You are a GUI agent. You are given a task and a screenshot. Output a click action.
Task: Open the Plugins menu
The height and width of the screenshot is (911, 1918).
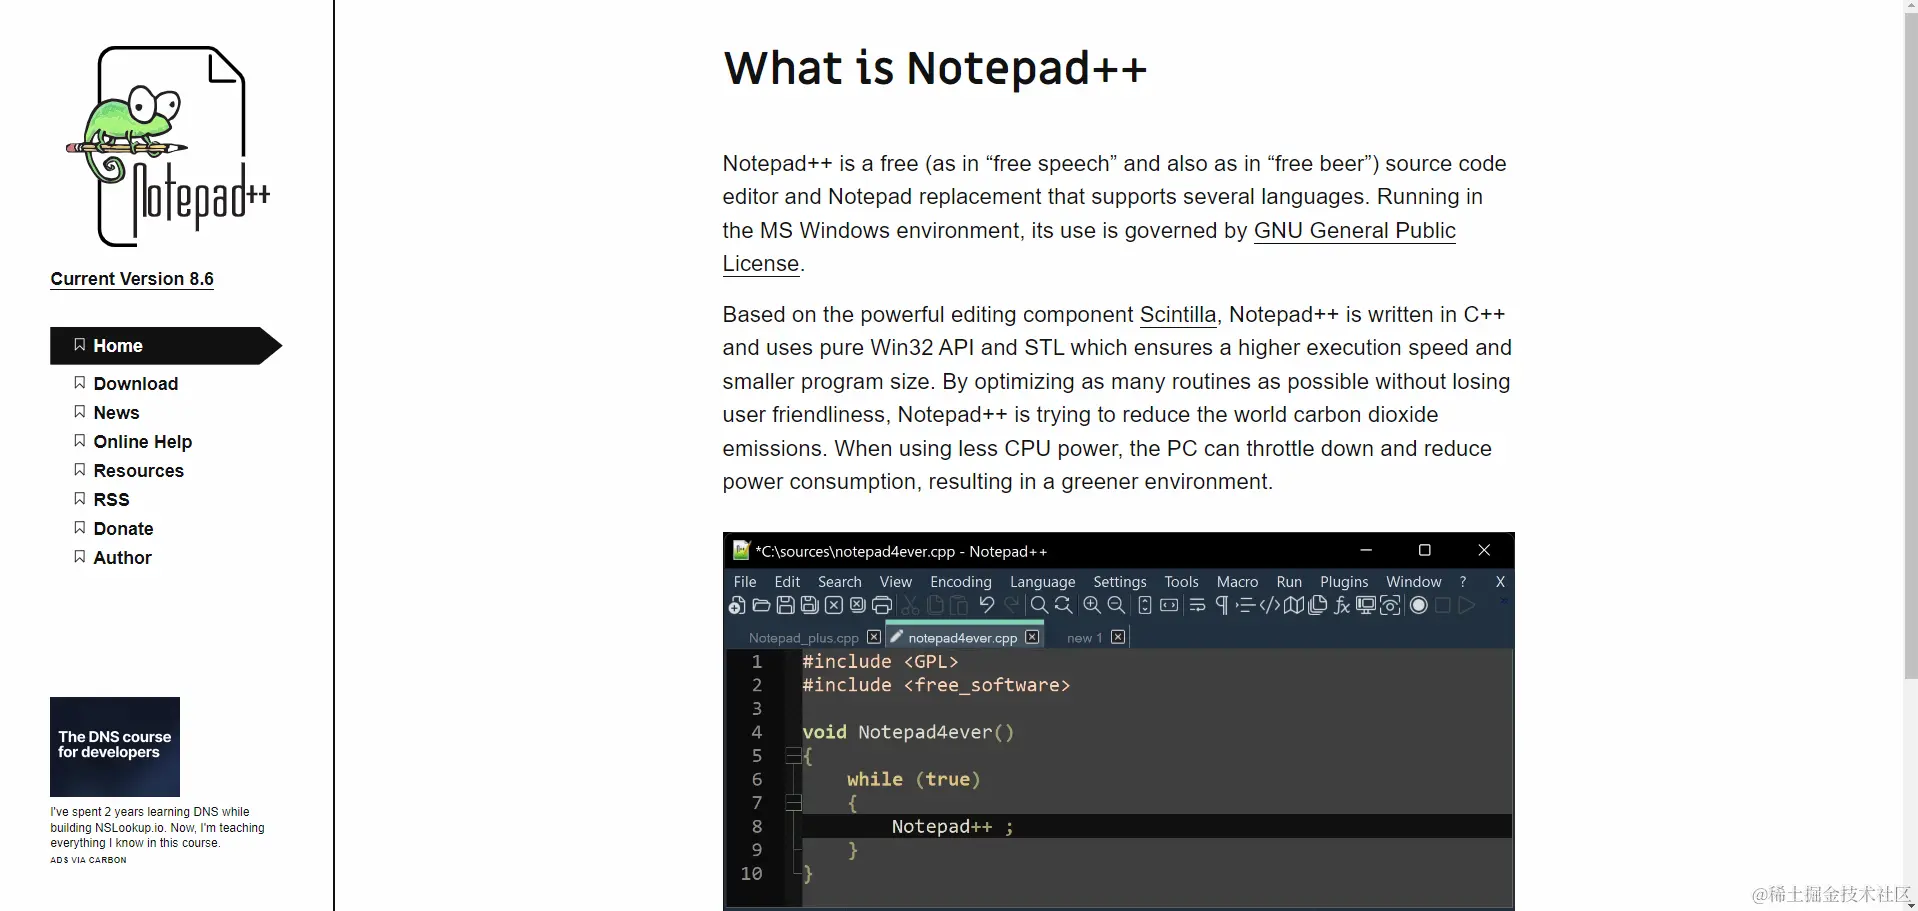pos(1344,581)
